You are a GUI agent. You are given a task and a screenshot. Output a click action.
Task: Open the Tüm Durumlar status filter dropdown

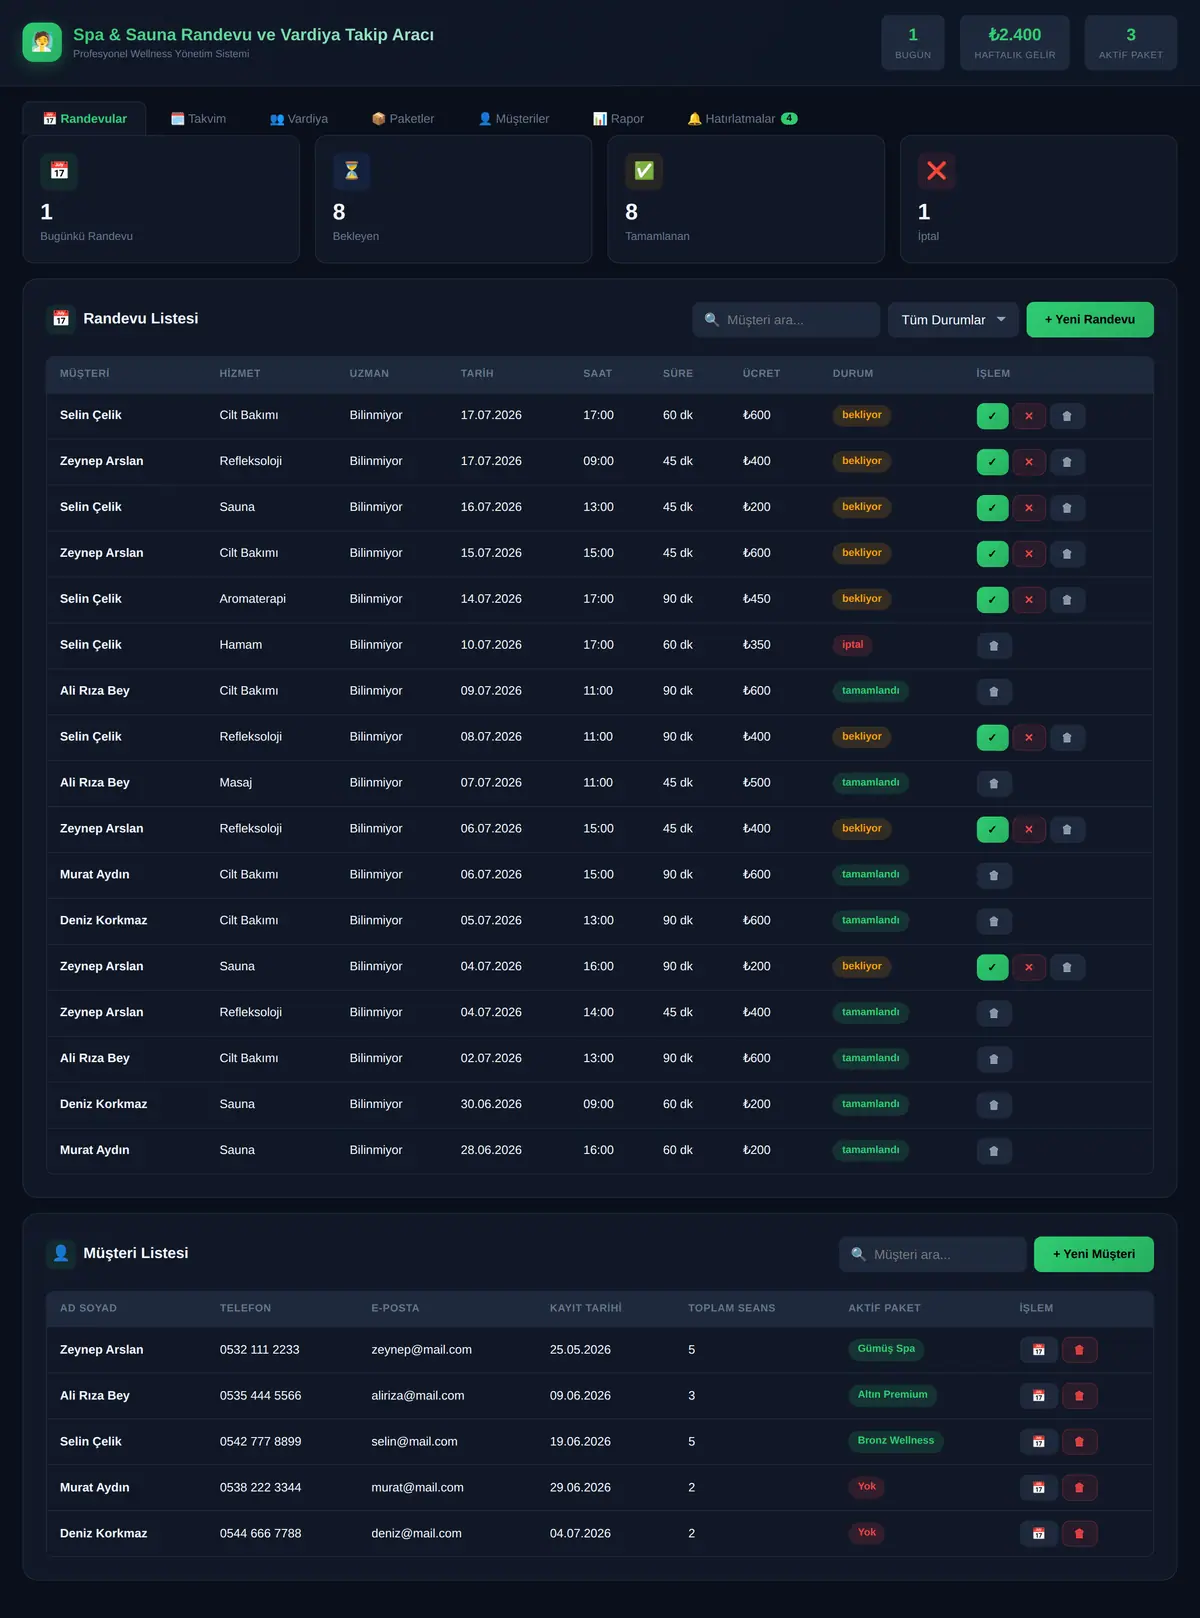pyautogui.click(x=953, y=320)
